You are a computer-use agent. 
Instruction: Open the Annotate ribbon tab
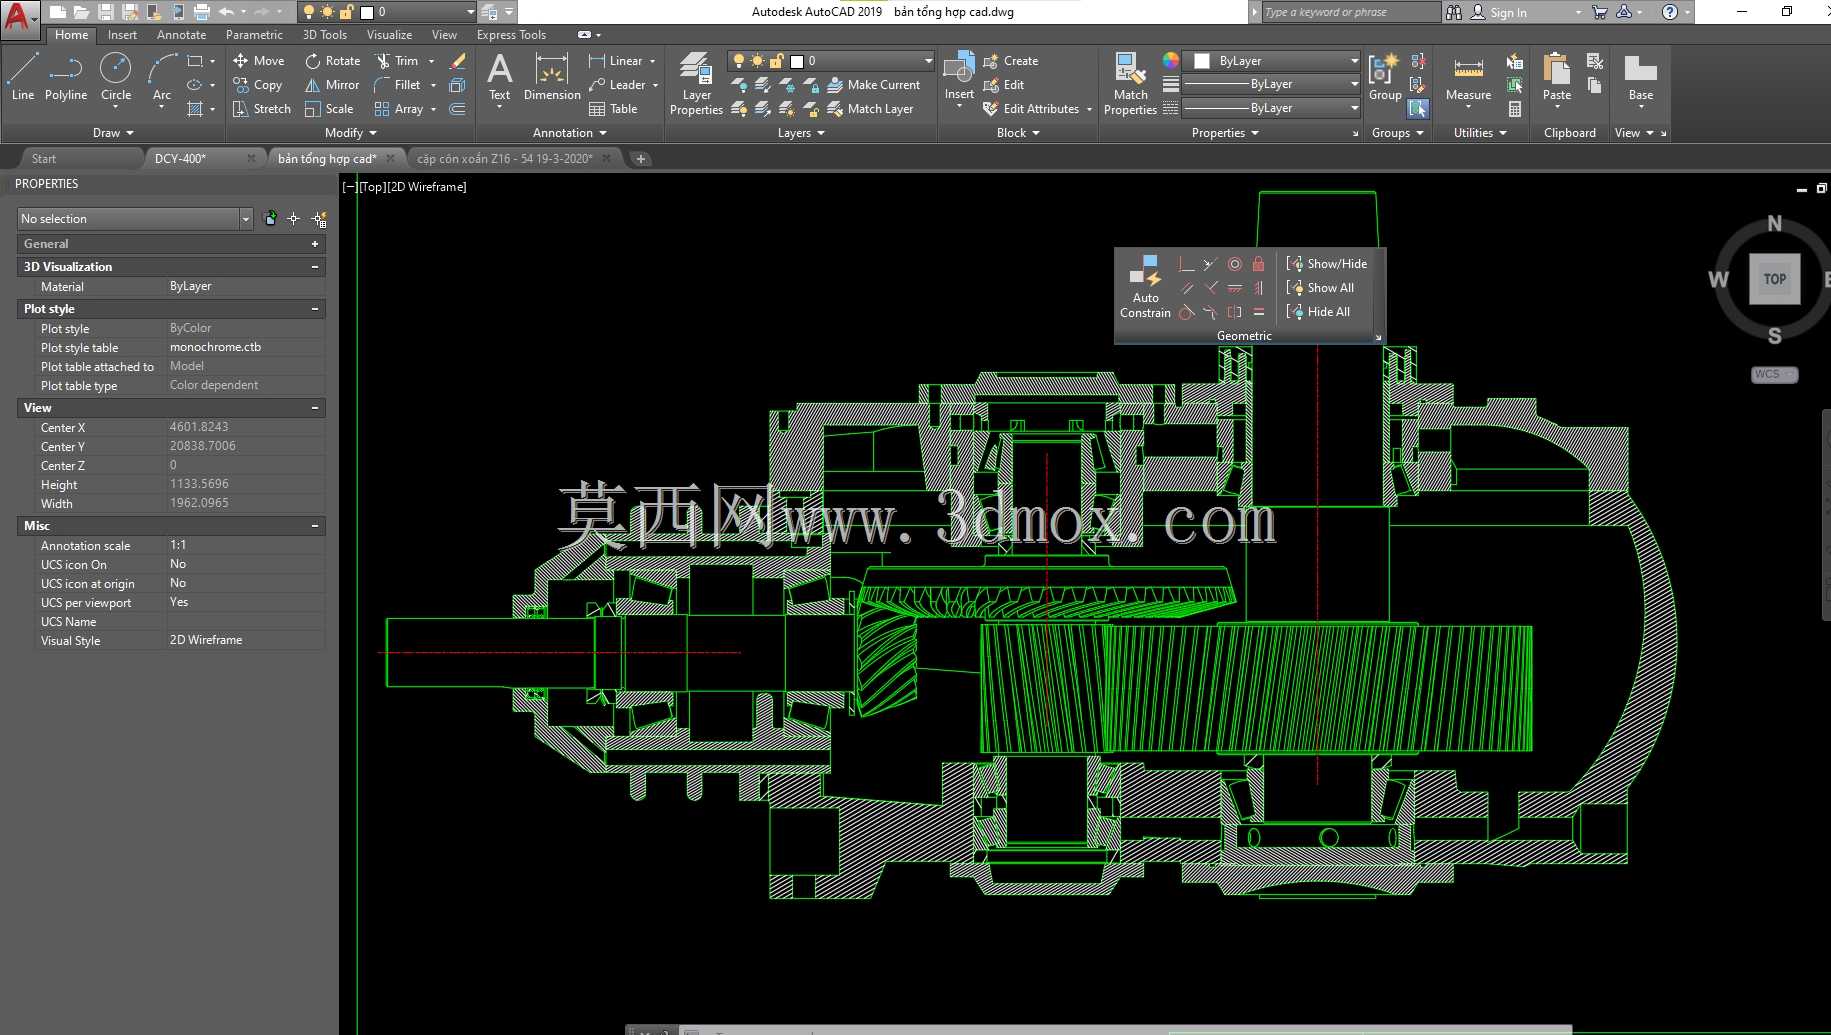pyautogui.click(x=181, y=35)
